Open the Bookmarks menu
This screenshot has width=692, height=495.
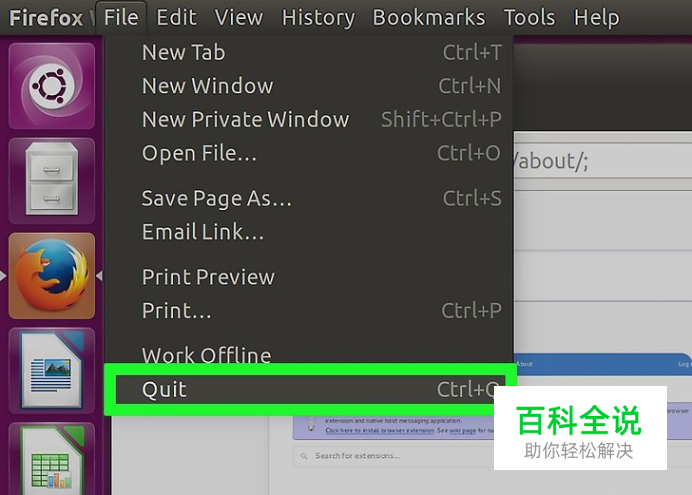pyautogui.click(x=429, y=18)
